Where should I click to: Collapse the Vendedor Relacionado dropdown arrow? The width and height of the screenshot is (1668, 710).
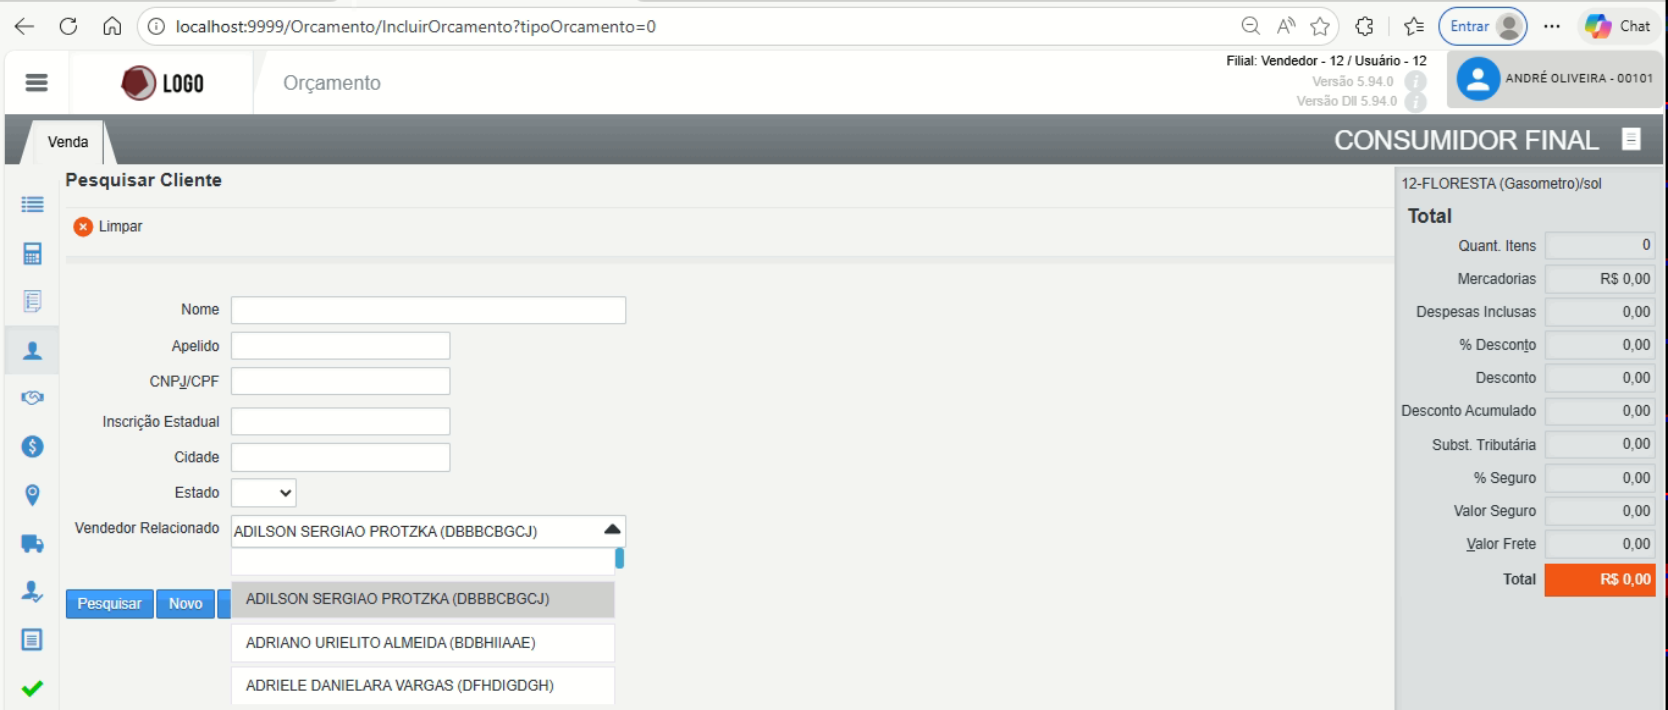612,530
